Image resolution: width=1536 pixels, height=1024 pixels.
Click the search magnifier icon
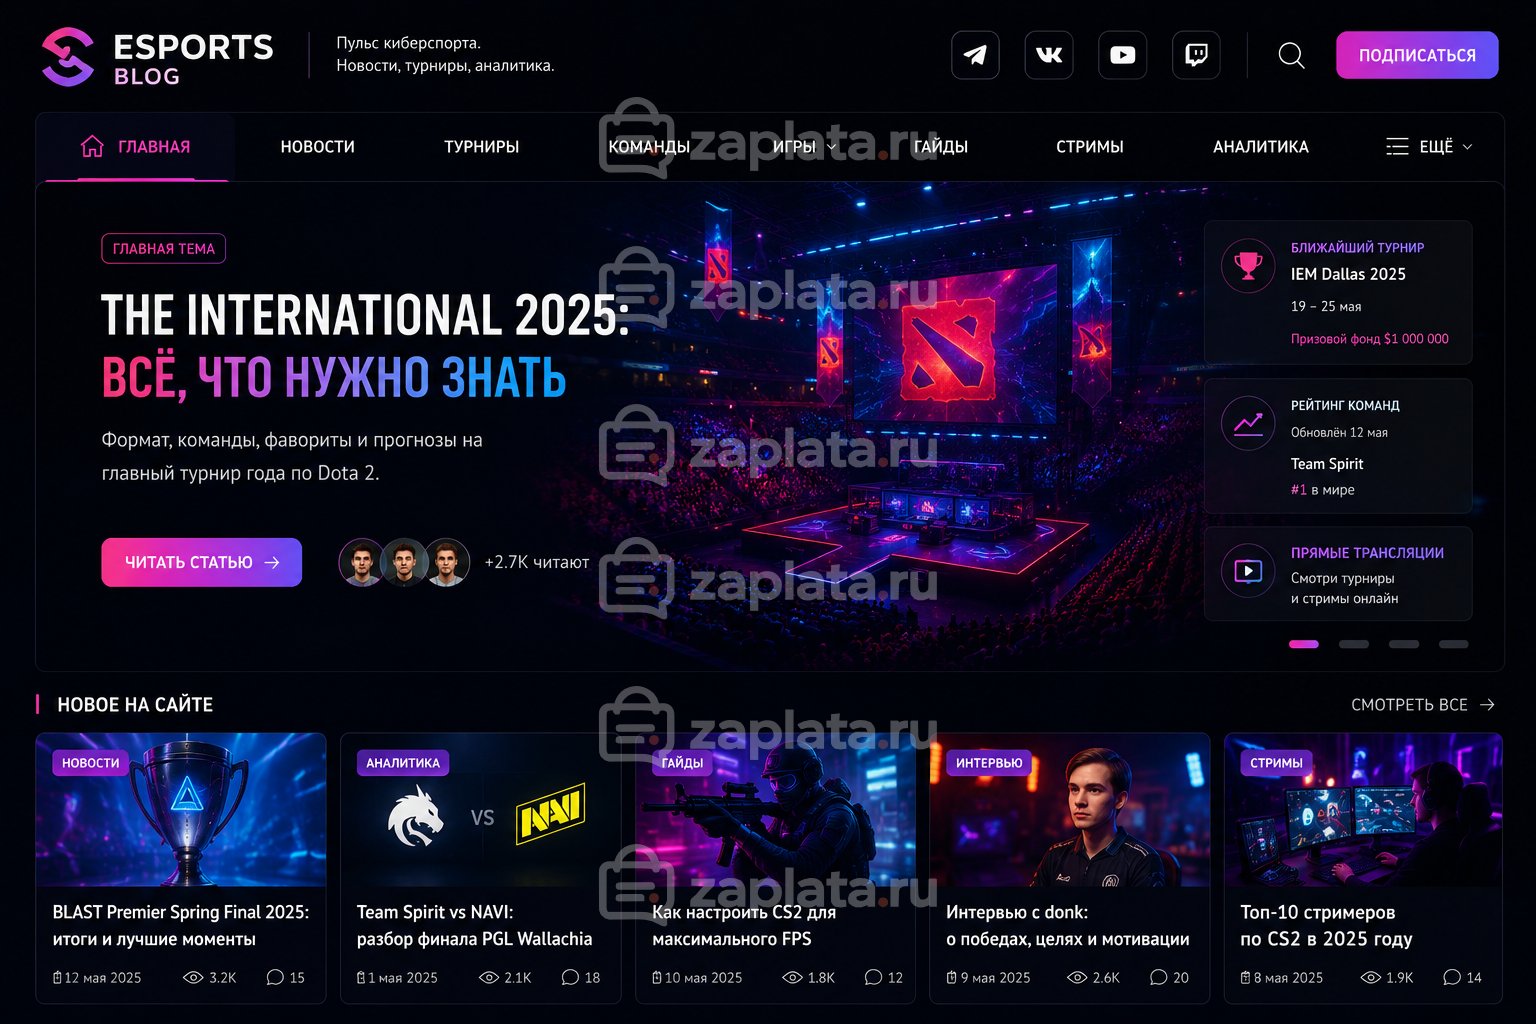pyautogui.click(x=1291, y=56)
